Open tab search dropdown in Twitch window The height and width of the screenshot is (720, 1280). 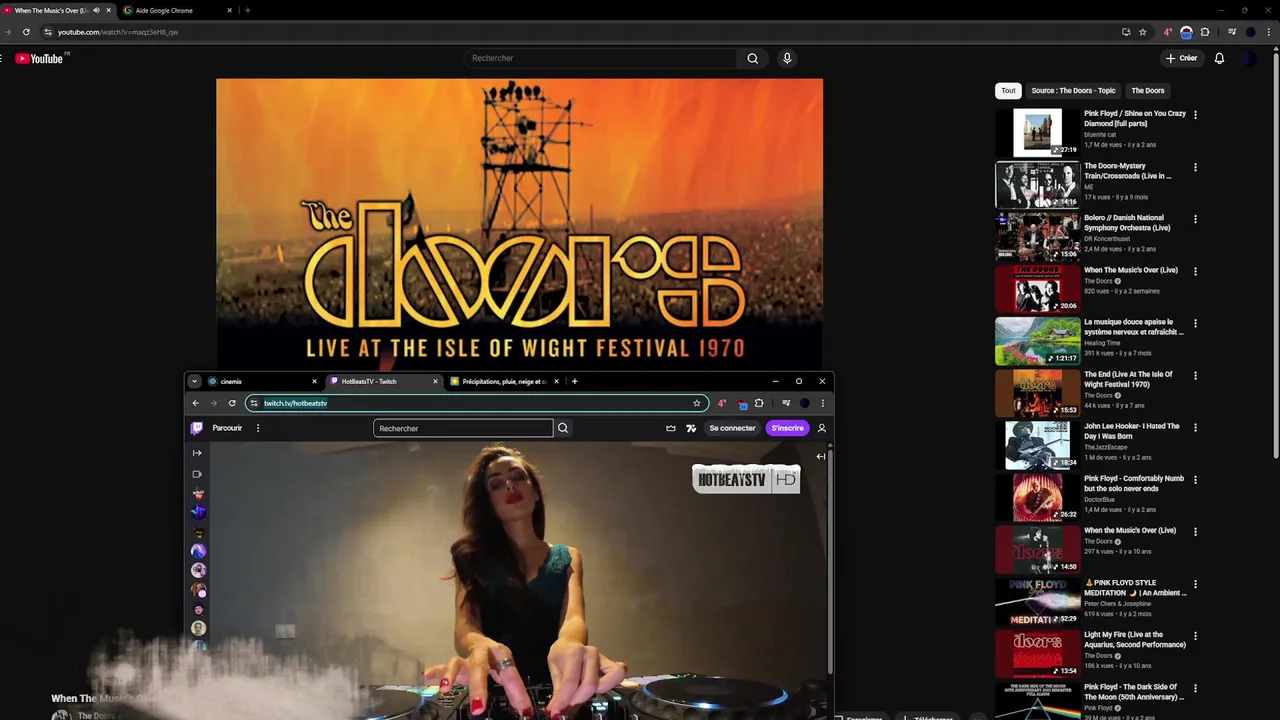coord(194,381)
